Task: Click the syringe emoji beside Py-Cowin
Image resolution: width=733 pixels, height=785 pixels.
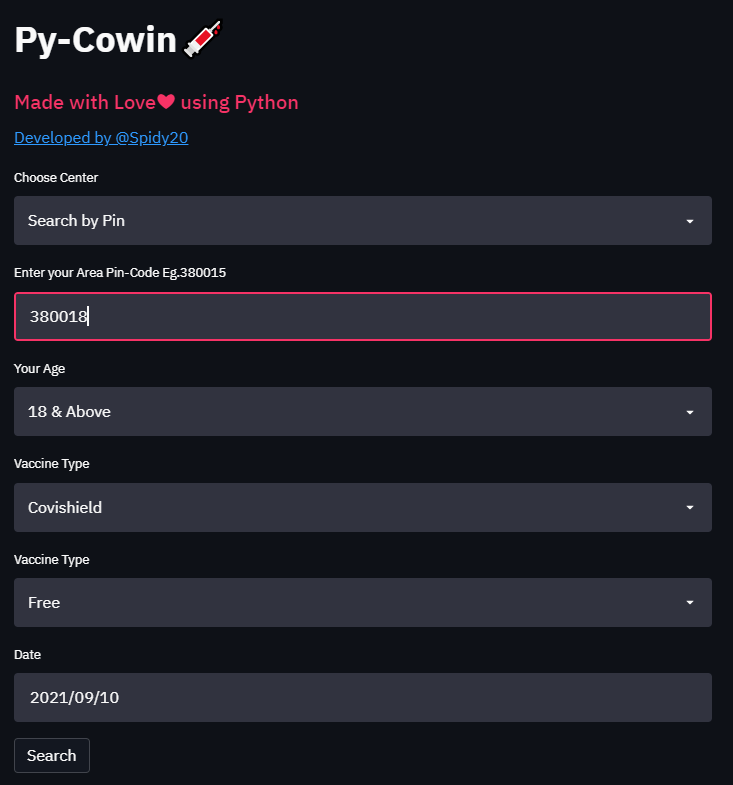Action: [x=203, y=39]
